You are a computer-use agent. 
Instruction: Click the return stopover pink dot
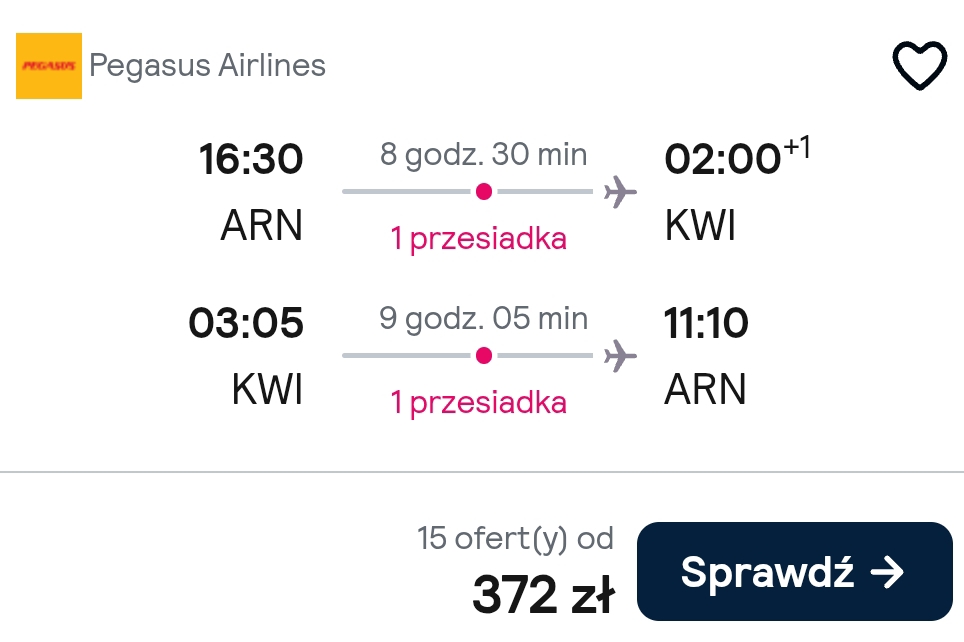484,355
